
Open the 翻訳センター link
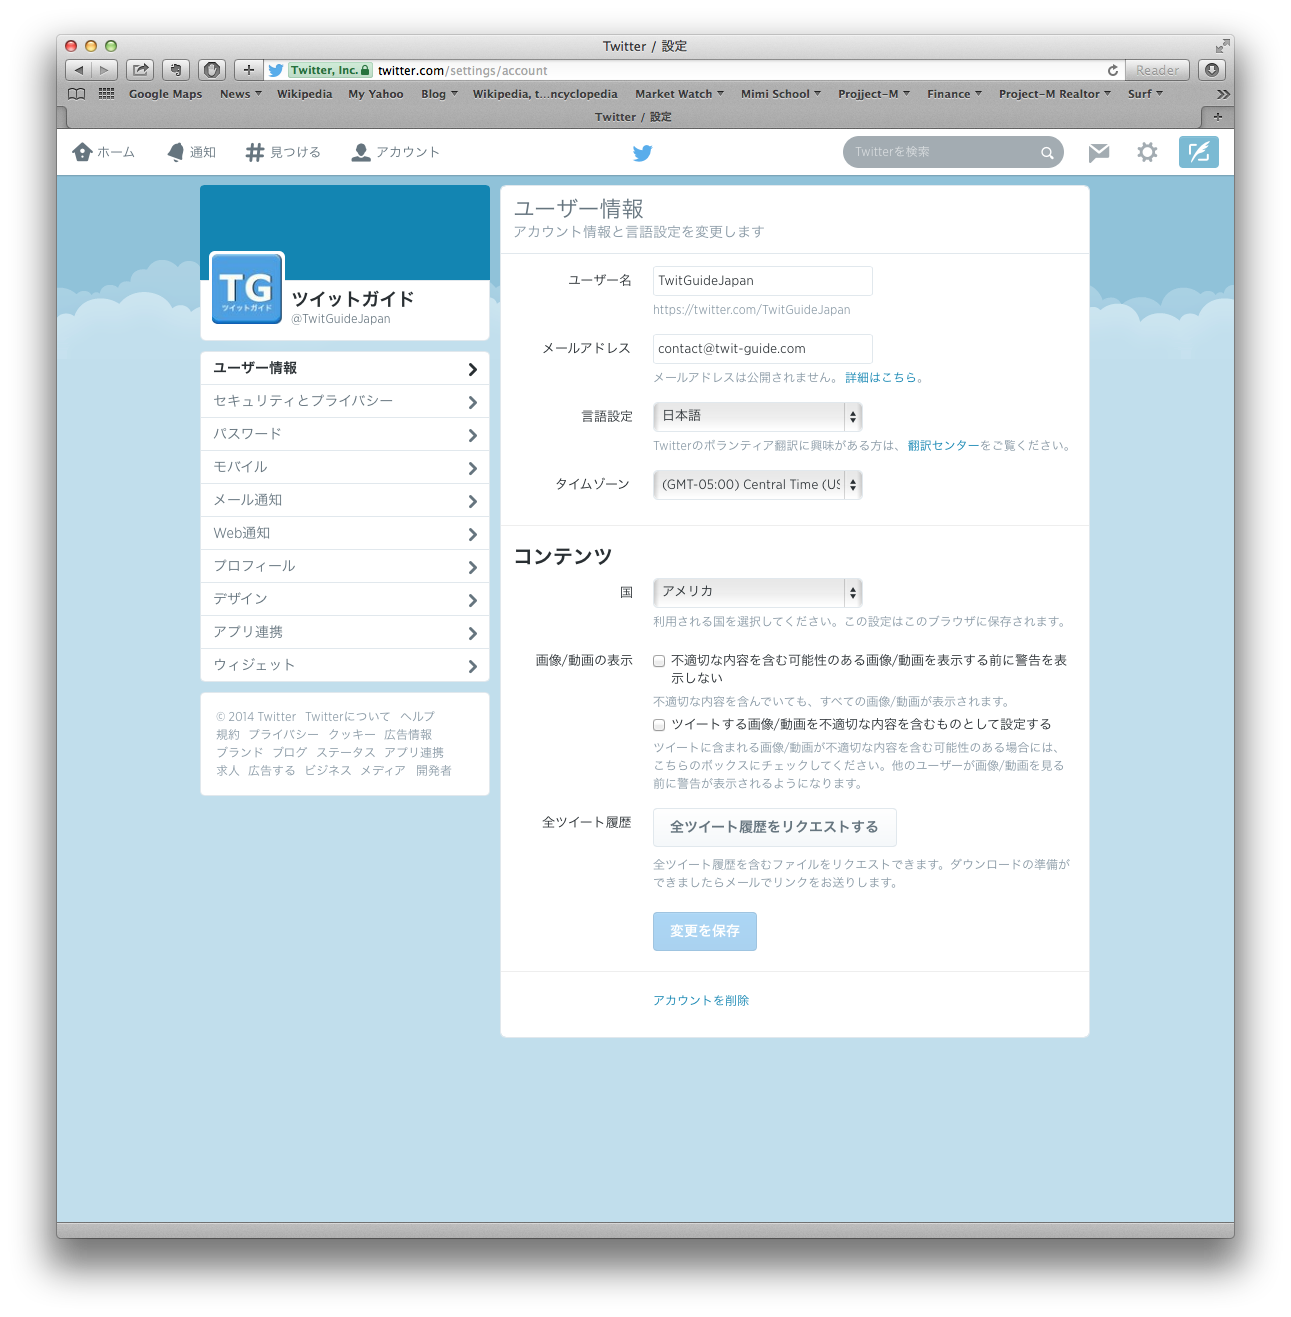tap(944, 446)
